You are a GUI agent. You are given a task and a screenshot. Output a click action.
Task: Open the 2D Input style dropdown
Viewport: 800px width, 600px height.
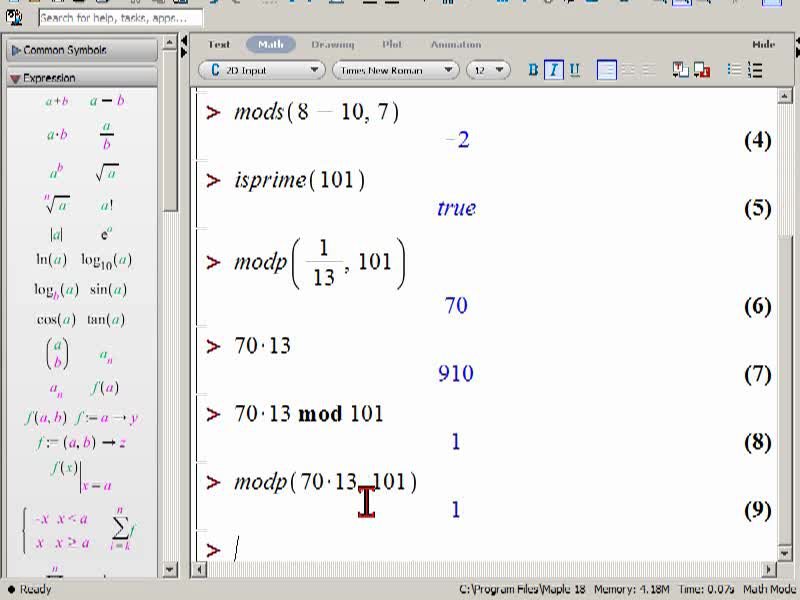click(261, 70)
